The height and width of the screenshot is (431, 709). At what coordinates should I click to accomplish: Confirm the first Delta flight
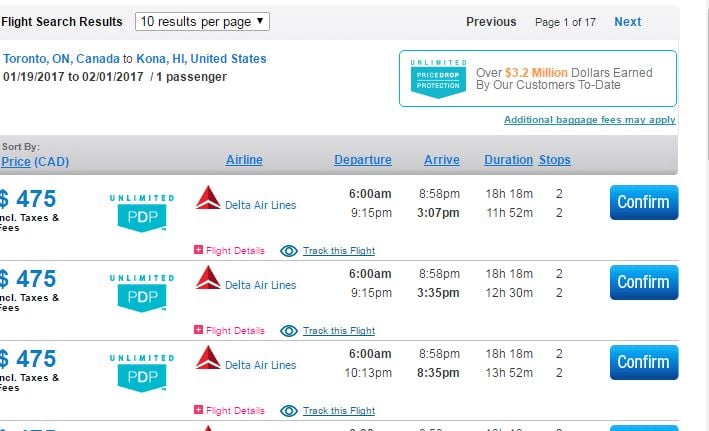point(644,202)
